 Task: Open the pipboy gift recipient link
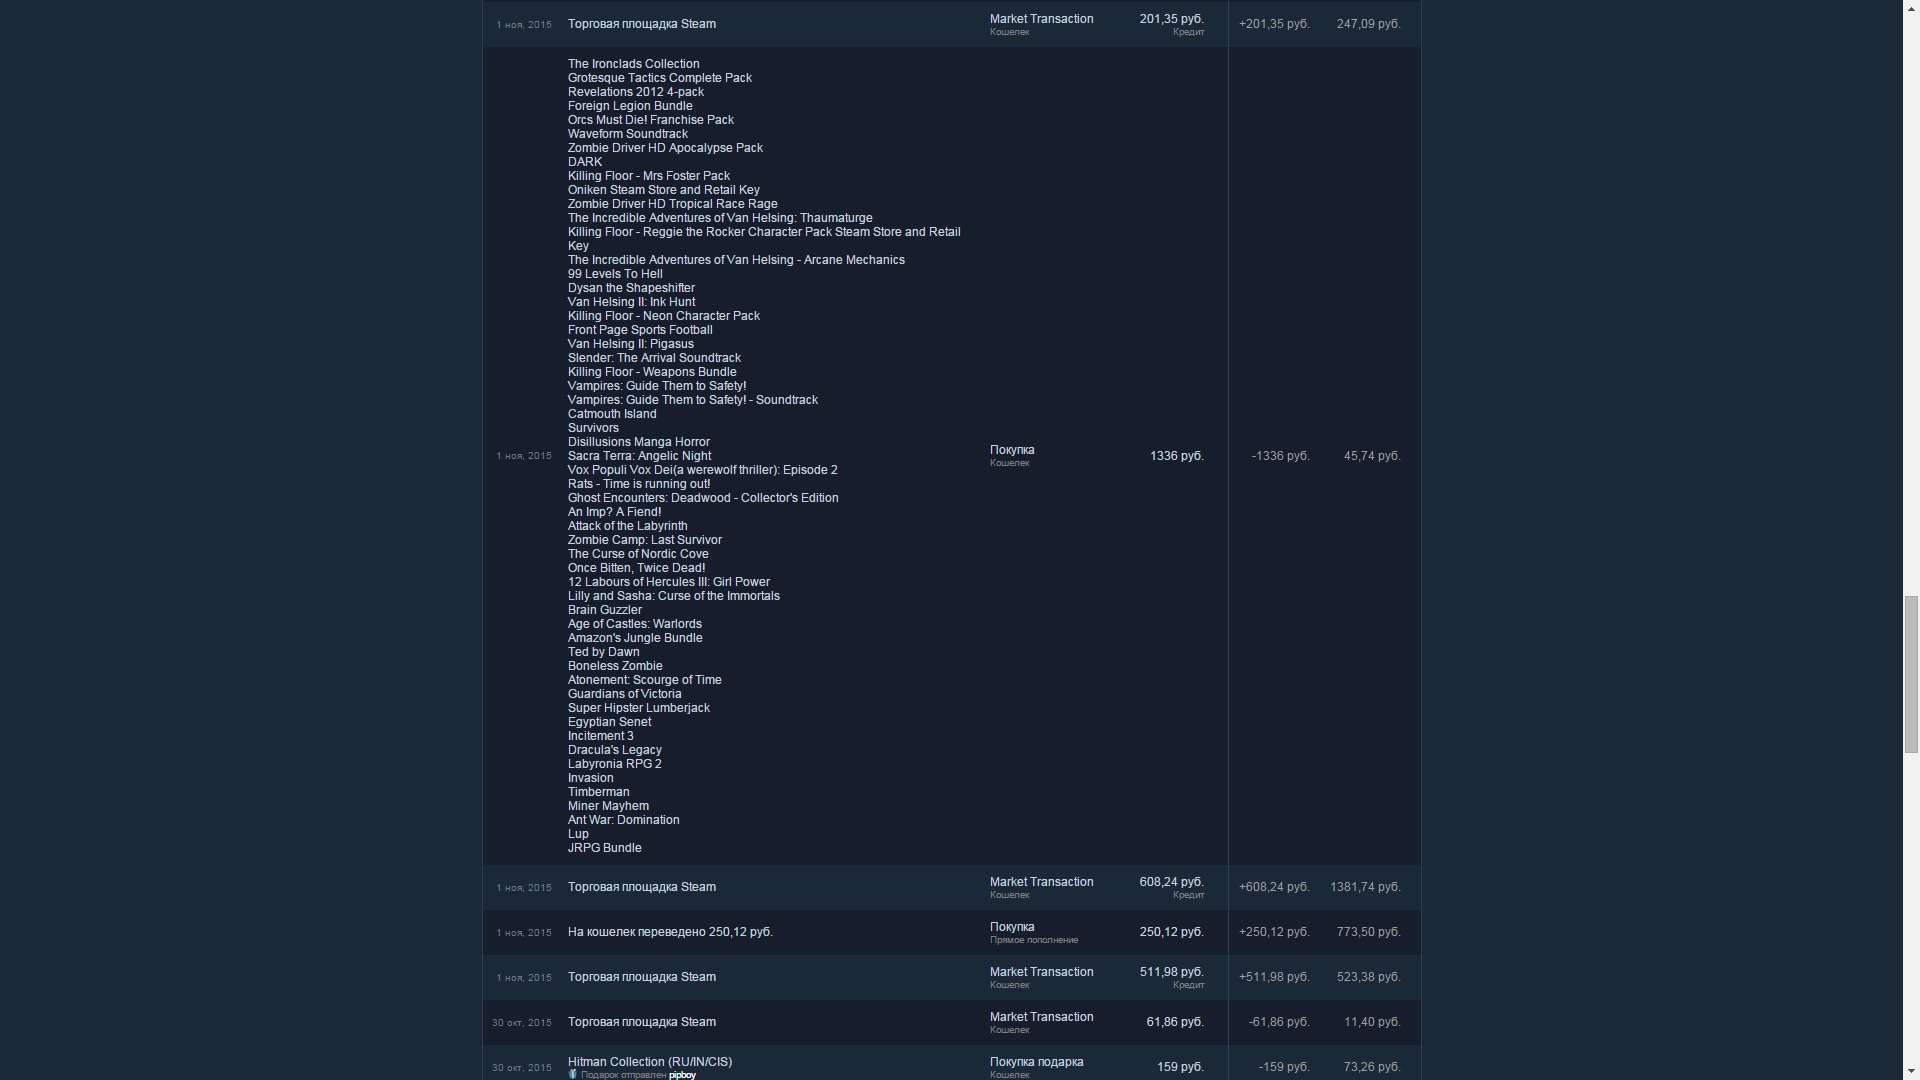pos(682,1075)
